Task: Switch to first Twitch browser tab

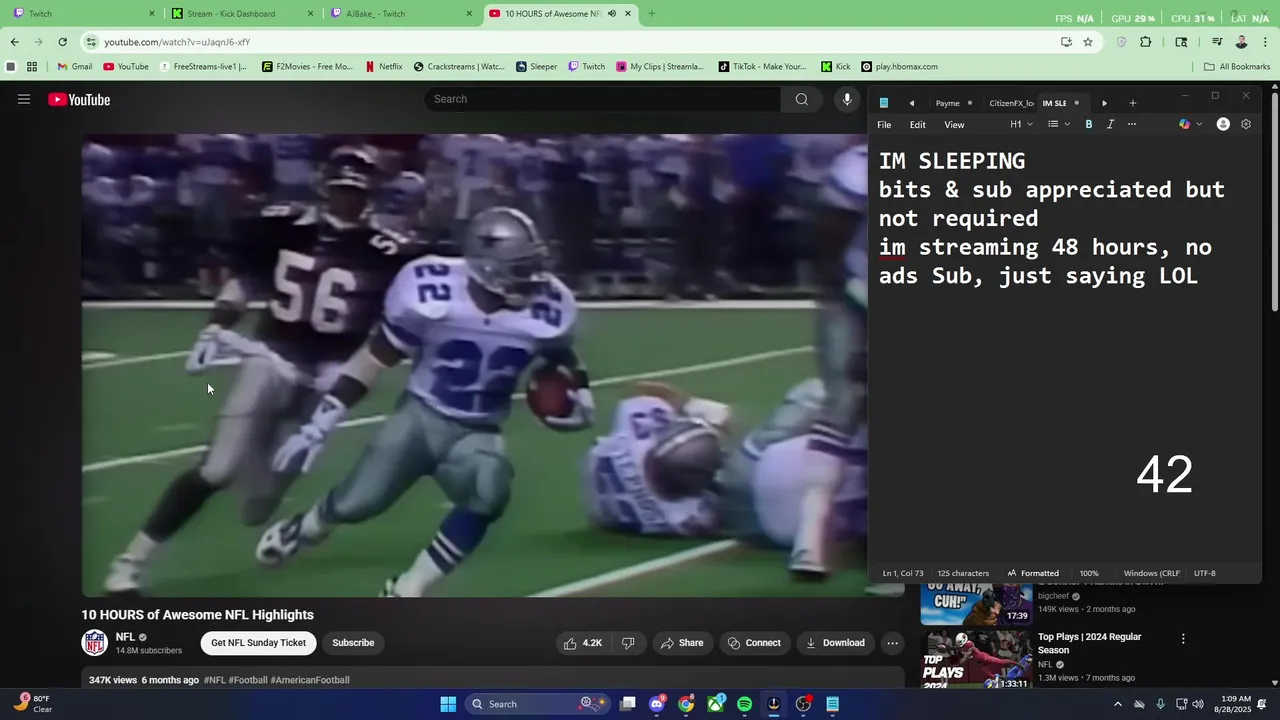Action: (x=83, y=14)
